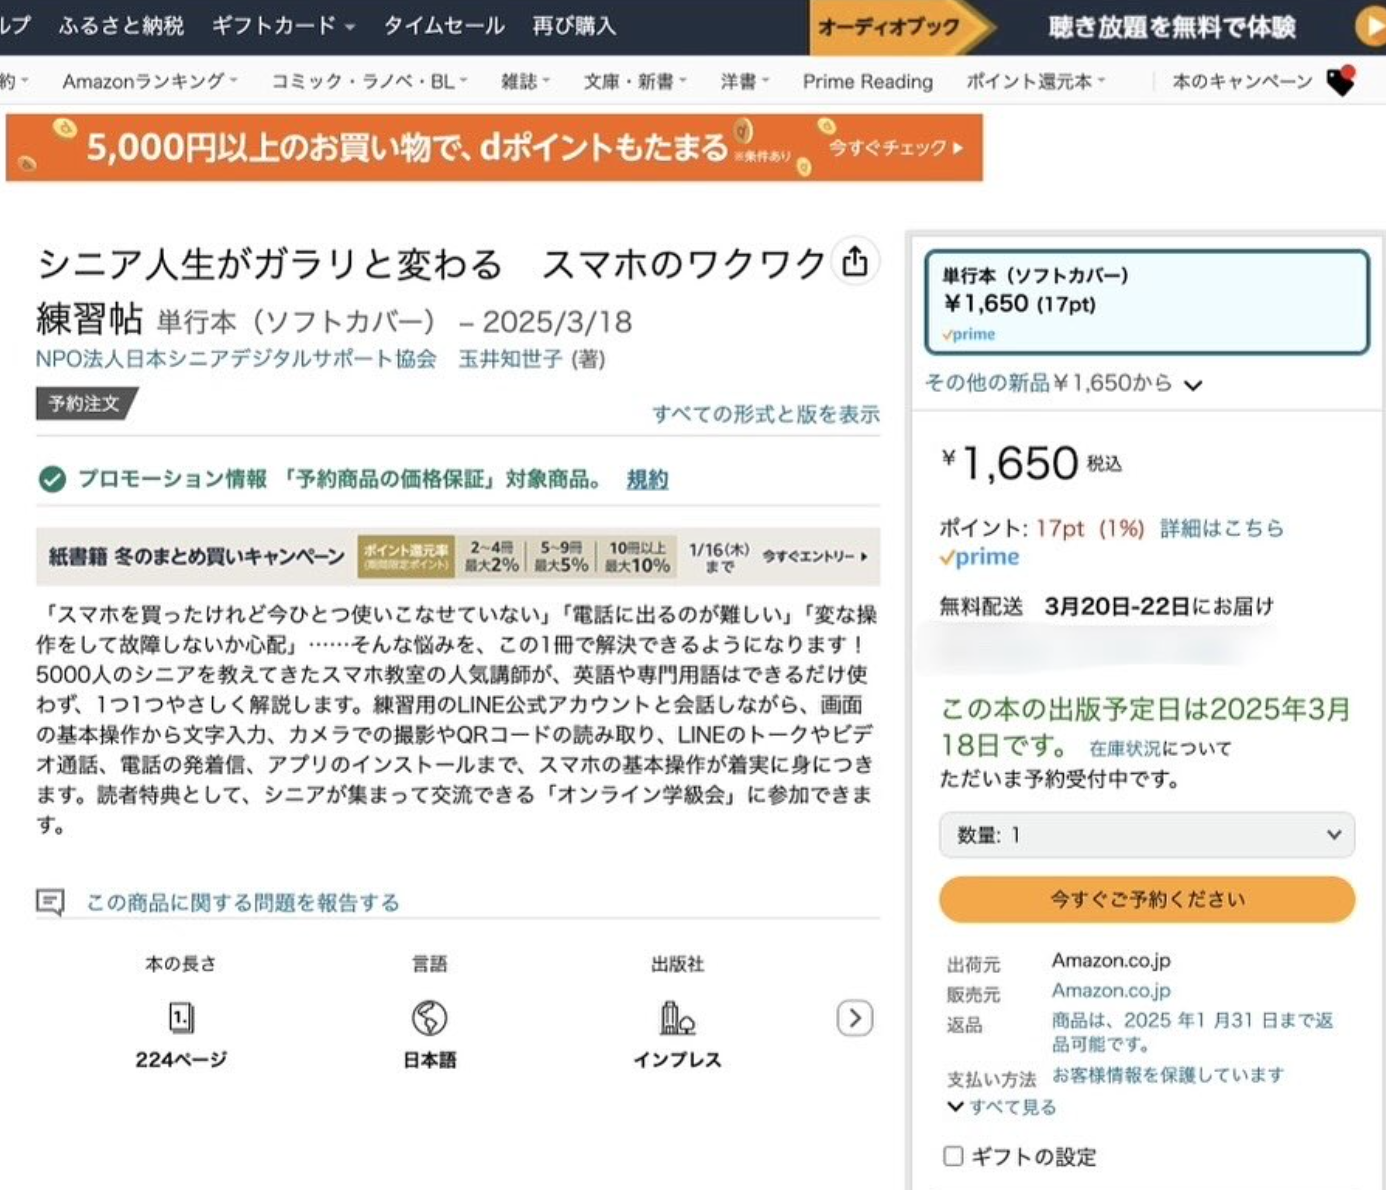The width and height of the screenshot is (1386, 1190).
Task: Open the ポイント還元本 dropdown menu
Action: [x=1035, y=81]
